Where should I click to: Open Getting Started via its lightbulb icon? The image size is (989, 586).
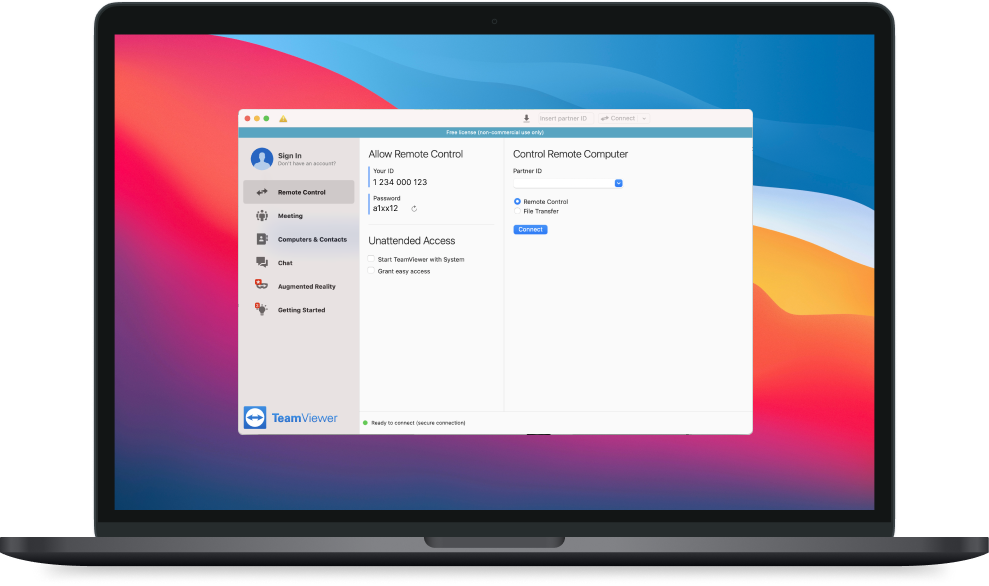click(261, 308)
